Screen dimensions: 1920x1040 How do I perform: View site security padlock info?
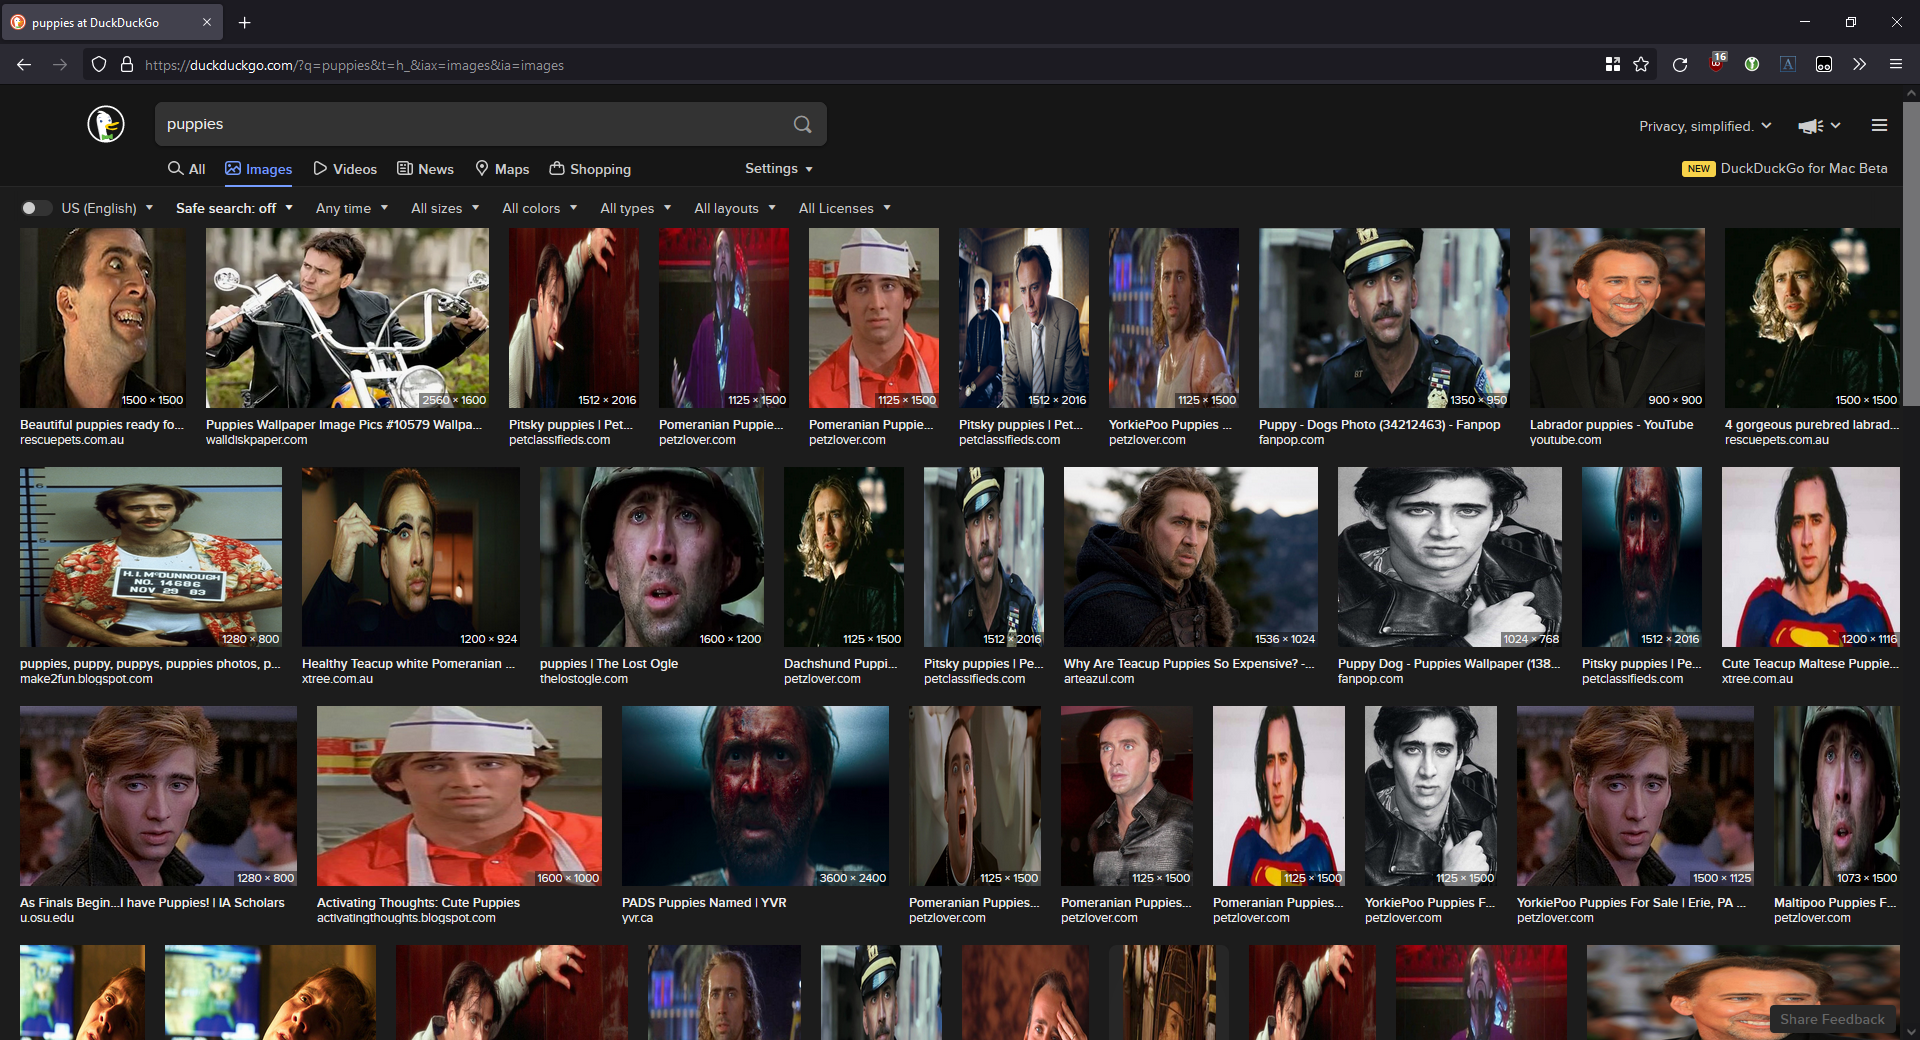(x=127, y=65)
